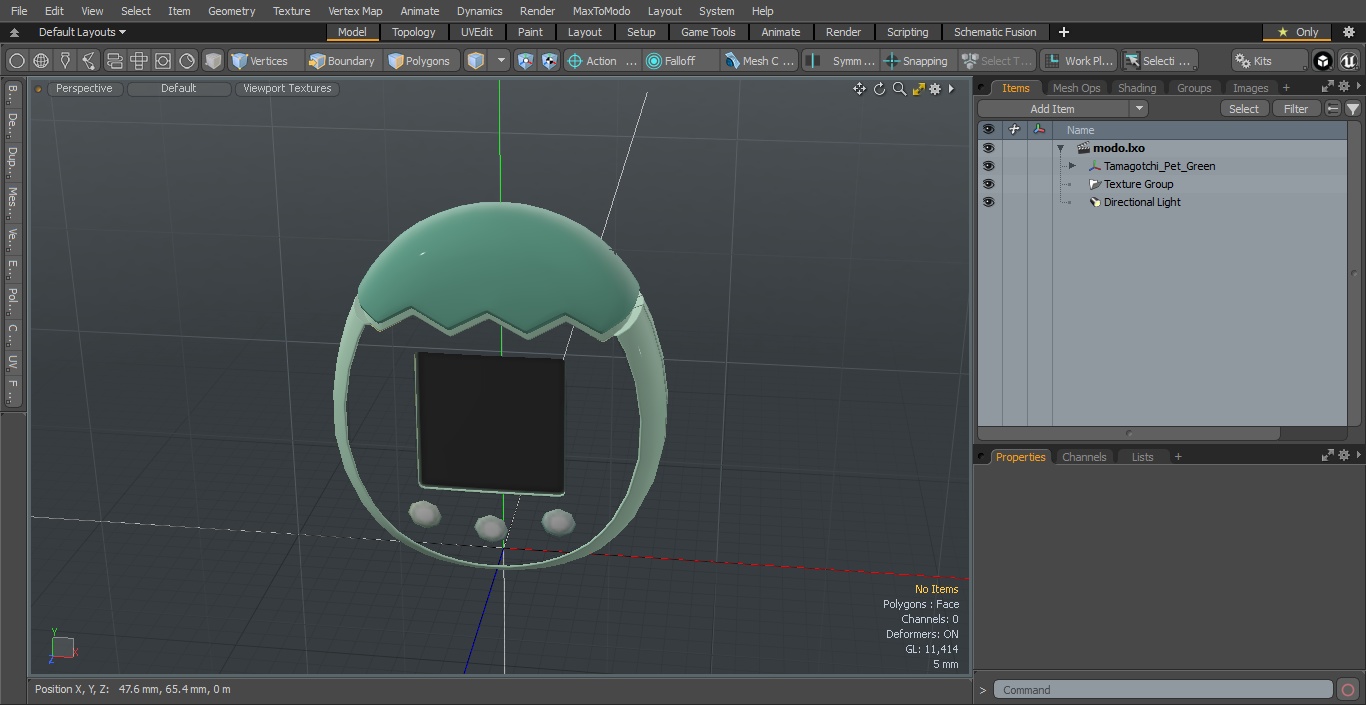Click the wireframe globe tool icon

point(41,61)
